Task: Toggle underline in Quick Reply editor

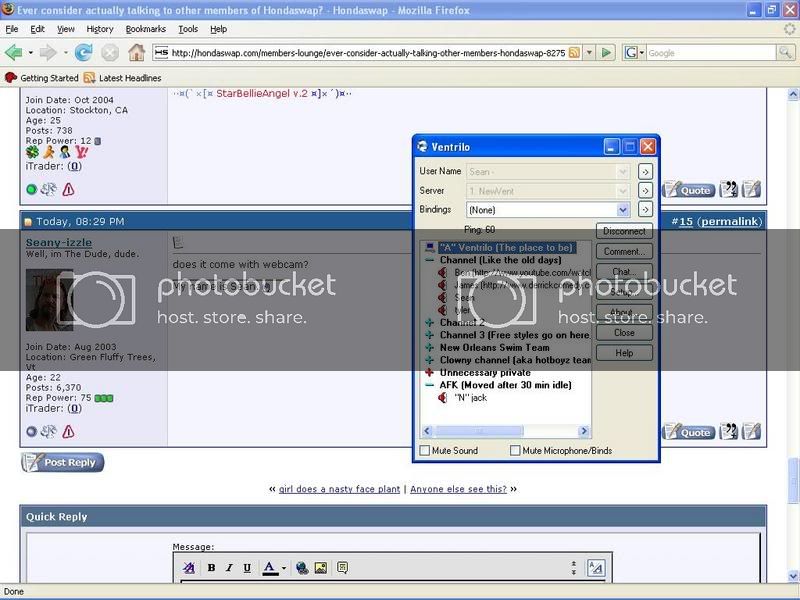Action: coord(247,568)
